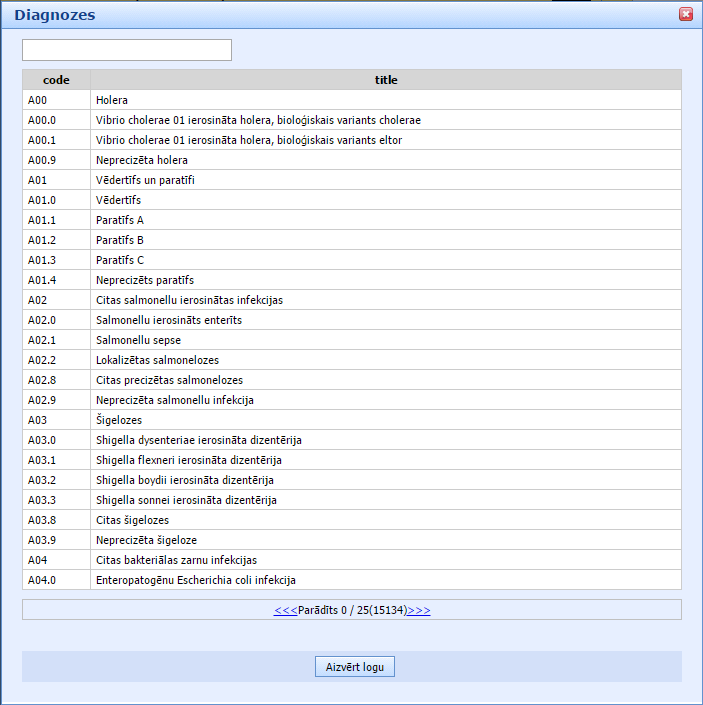Go to next page with >>> link

[x=419, y=609]
